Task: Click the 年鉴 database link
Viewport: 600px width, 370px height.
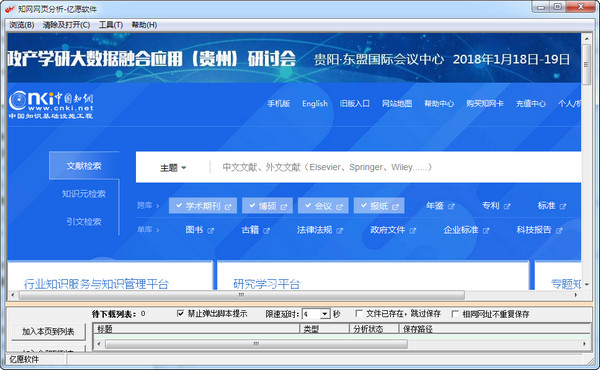Action: [435, 206]
